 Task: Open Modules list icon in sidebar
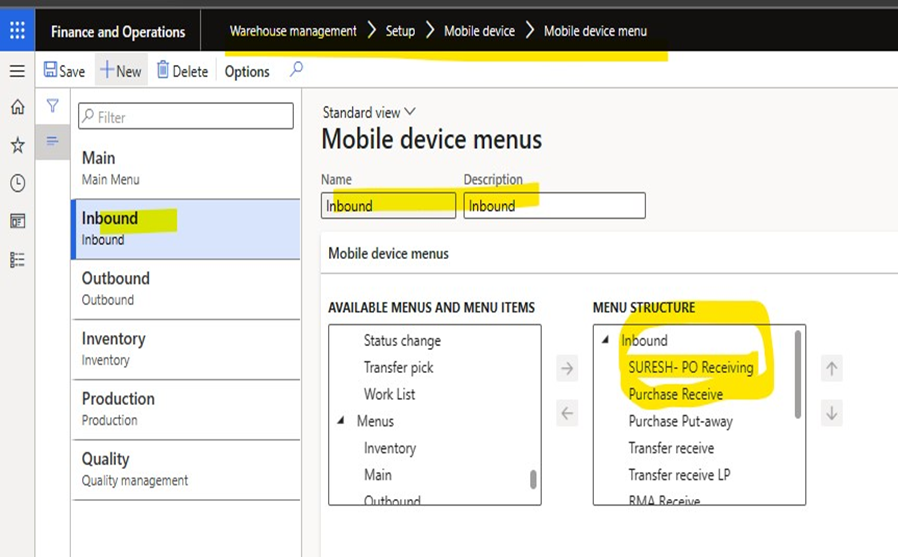click(x=17, y=260)
